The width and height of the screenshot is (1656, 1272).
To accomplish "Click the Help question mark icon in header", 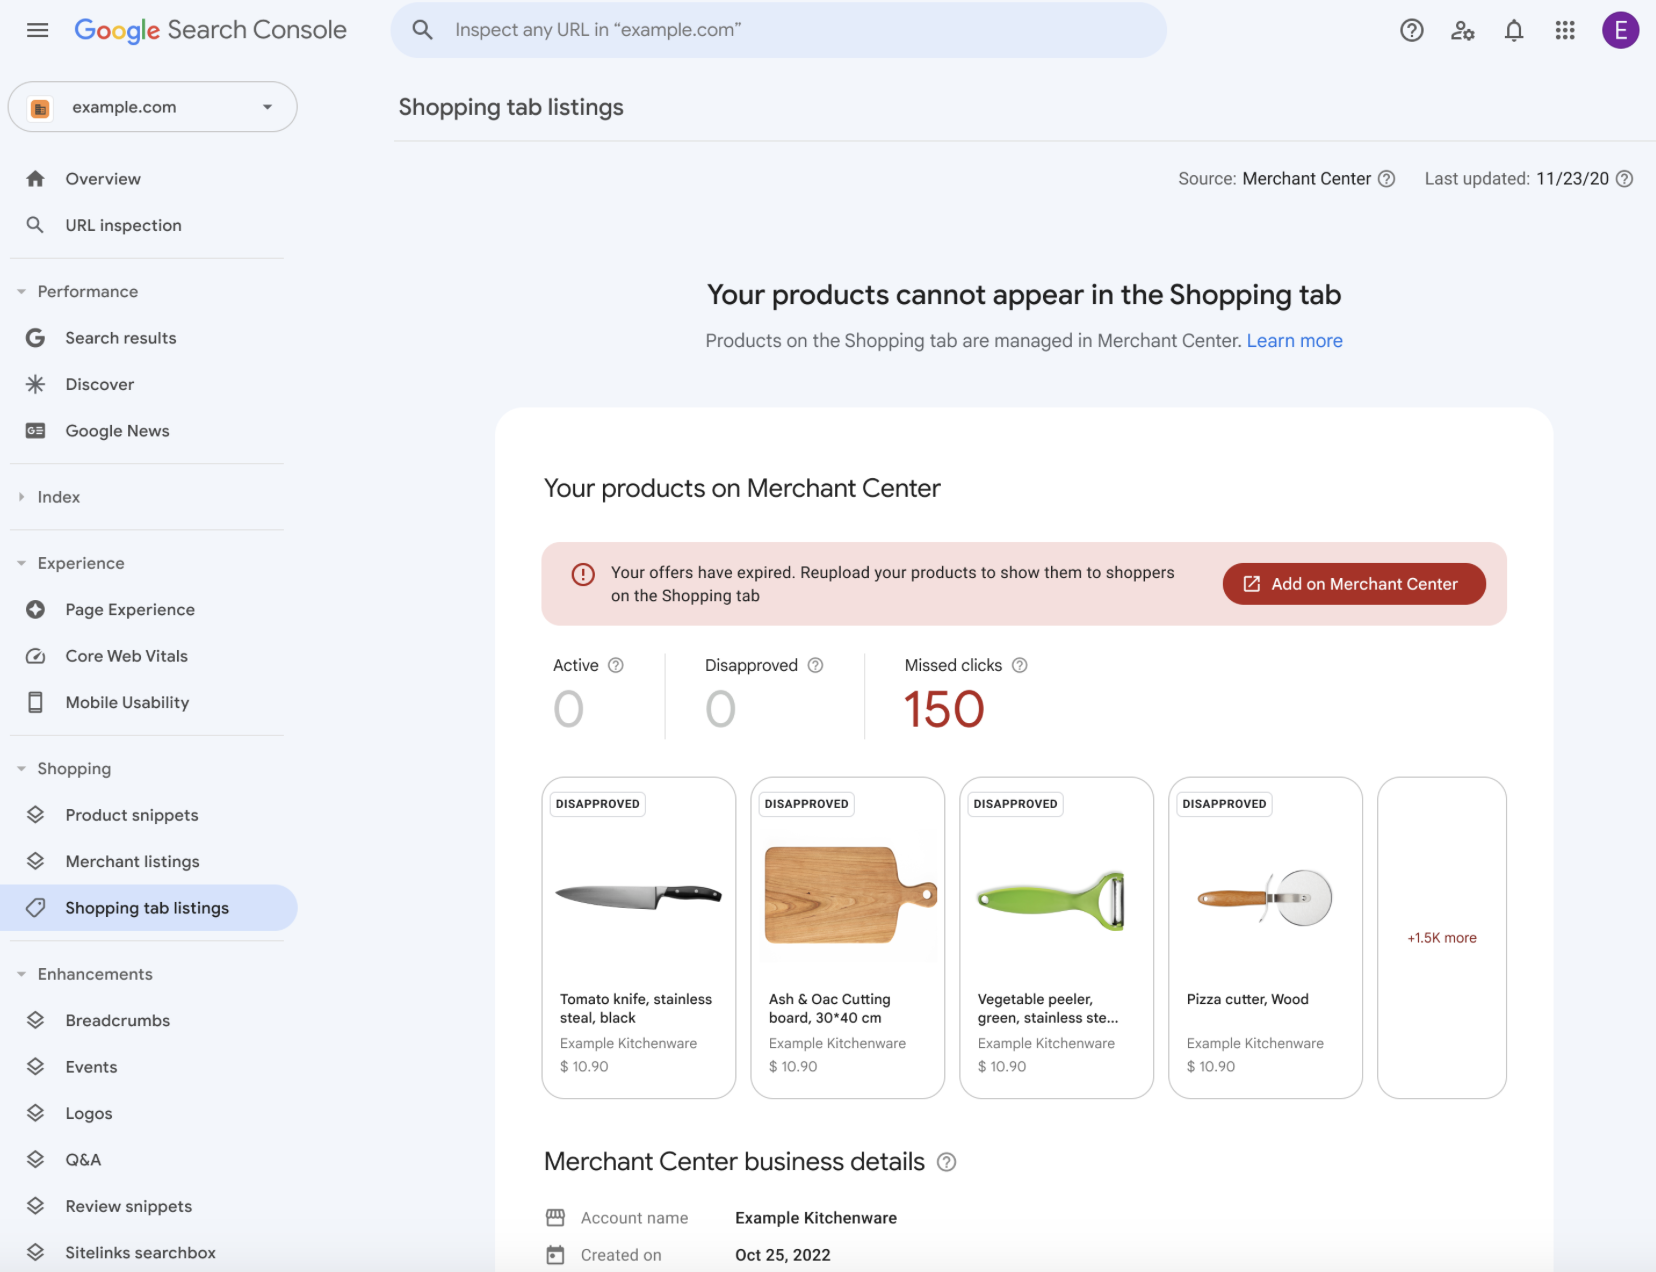I will click(1411, 30).
